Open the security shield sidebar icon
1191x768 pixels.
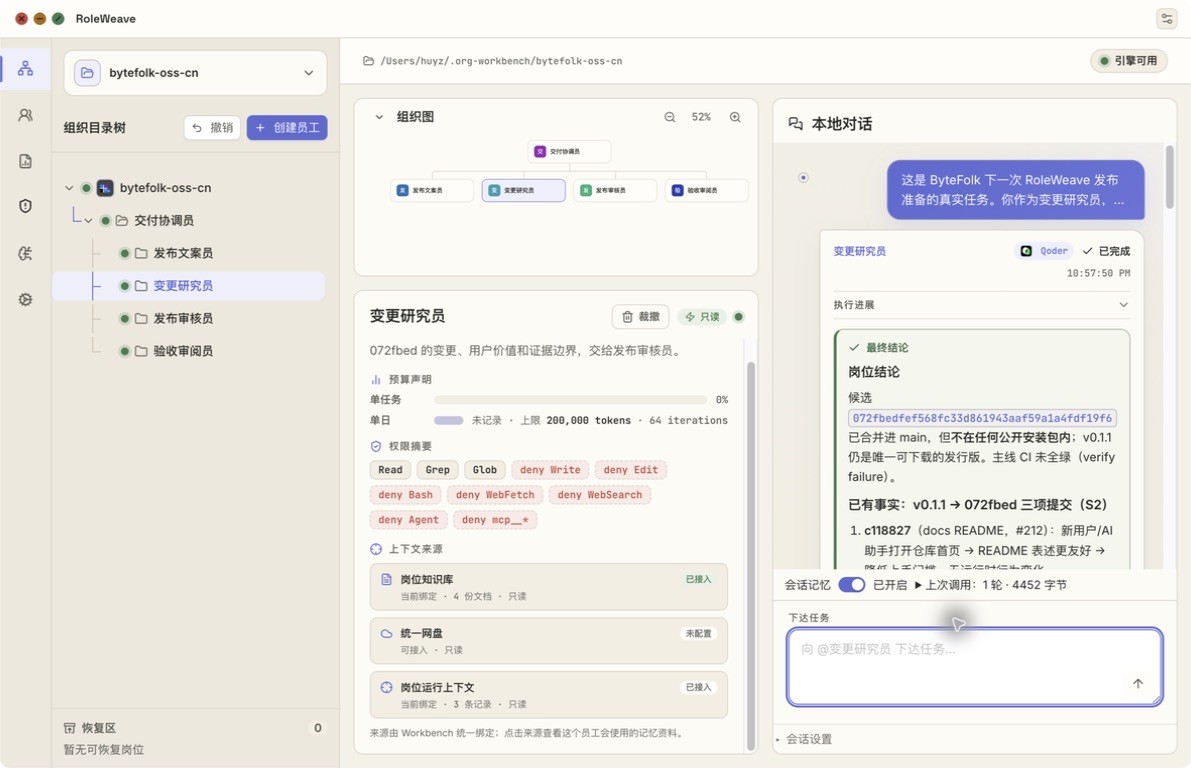(x=25, y=206)
